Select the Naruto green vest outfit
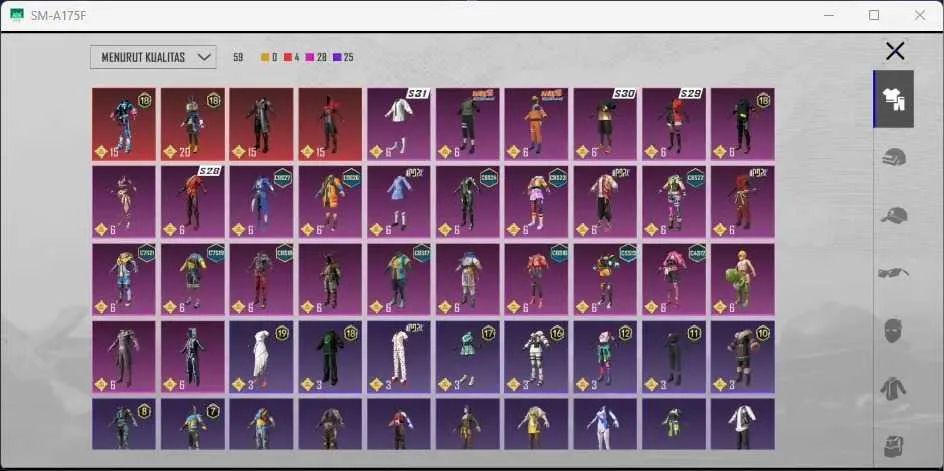 click(468, 125)
